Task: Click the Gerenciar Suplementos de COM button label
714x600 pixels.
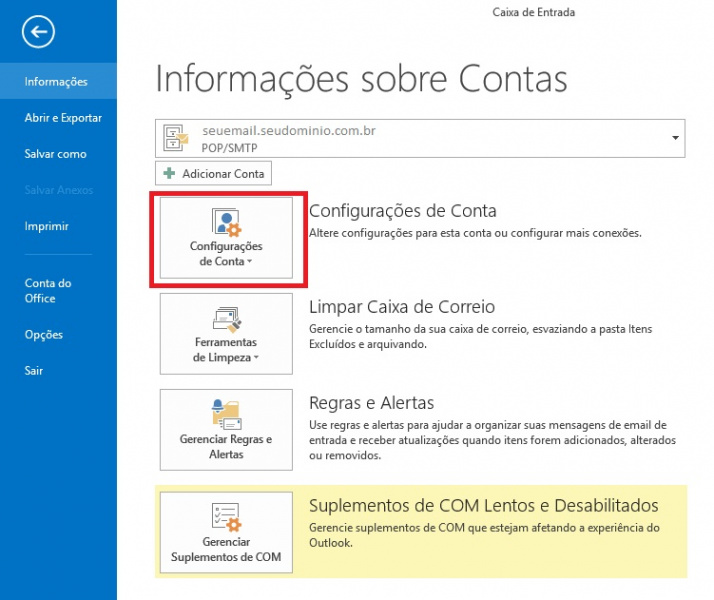Action: tap(226, 549)
